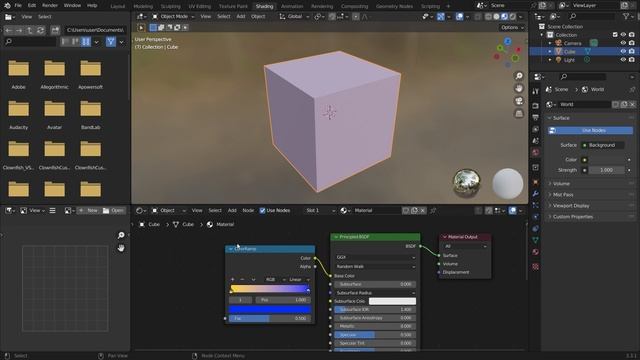Click the viewport zoom magnifier icon
Viewport: 640px width, 360px height.
(519, 76)
